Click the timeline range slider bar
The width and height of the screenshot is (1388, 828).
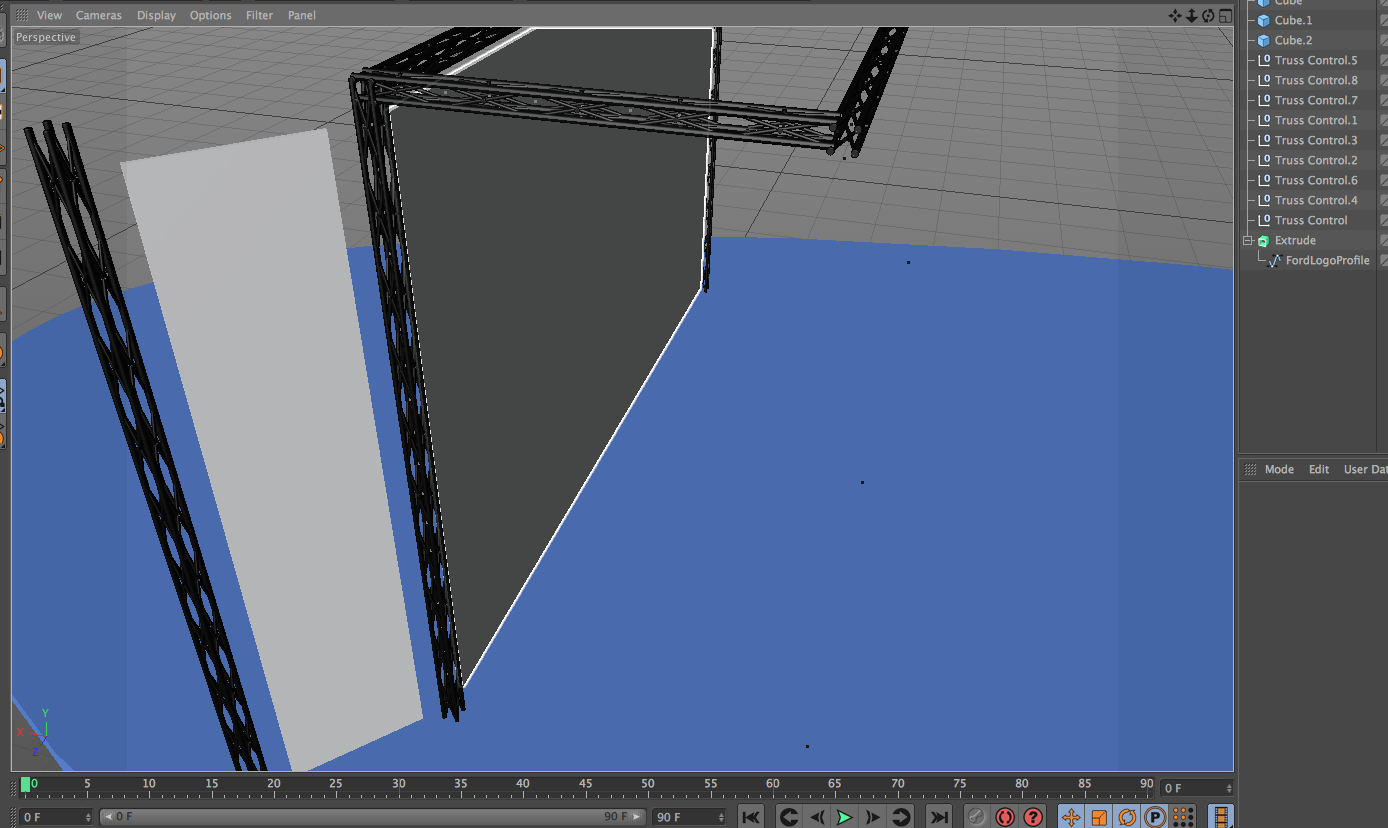[372, 817]
